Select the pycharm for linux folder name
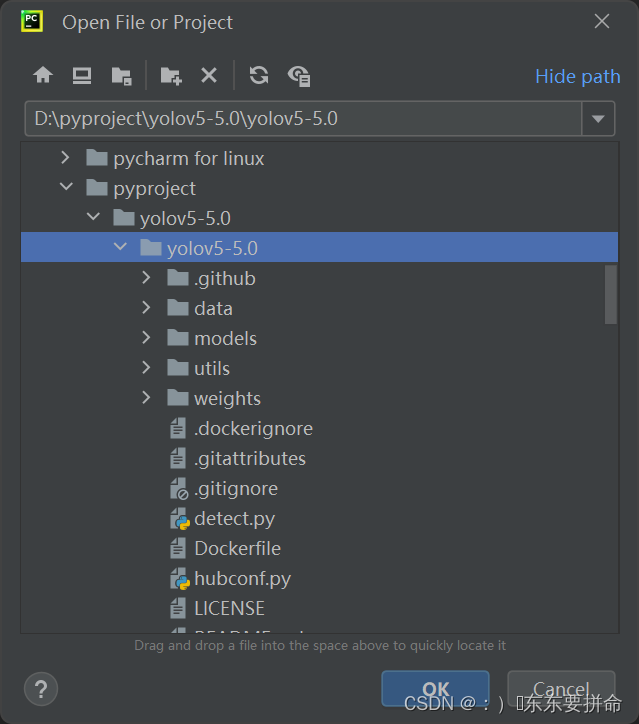 189,159
